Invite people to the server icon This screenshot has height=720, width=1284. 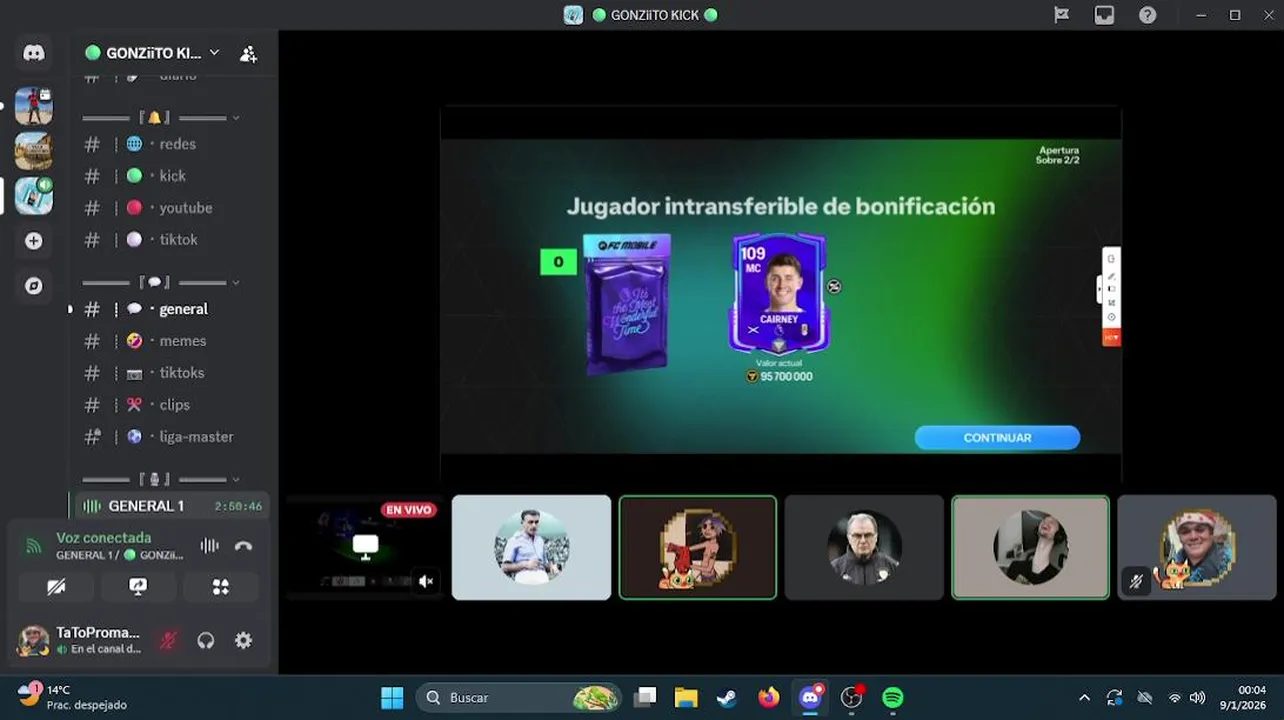pyautogui.click(x=248, y=54)
